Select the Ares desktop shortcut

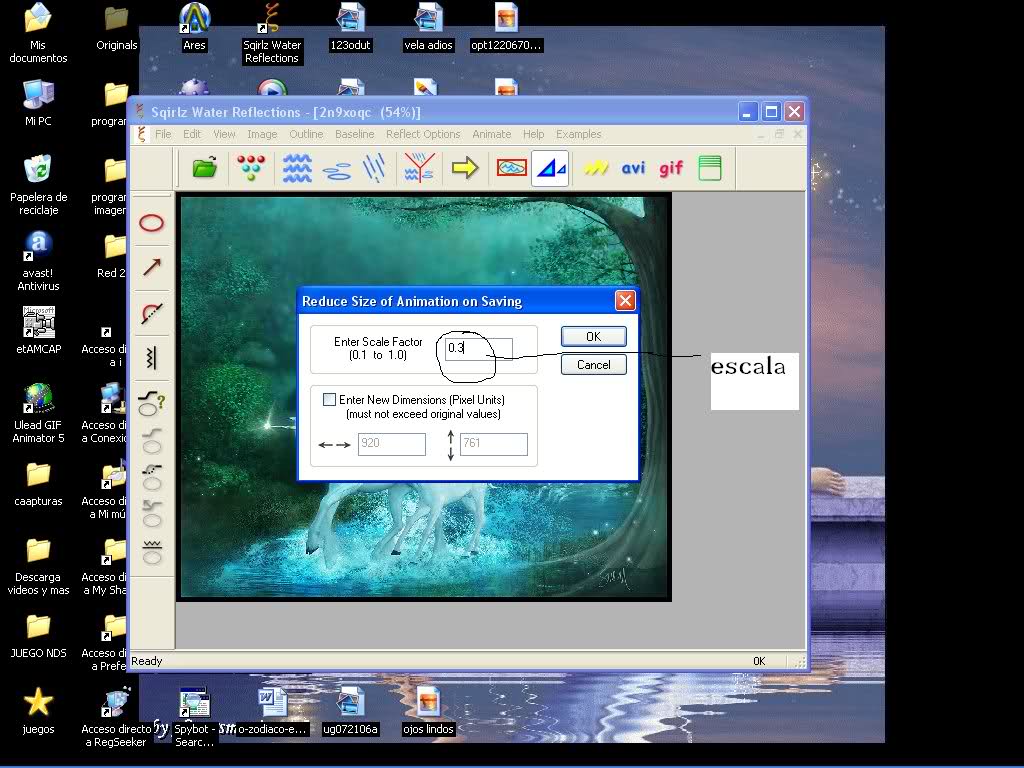coord(194,27)
